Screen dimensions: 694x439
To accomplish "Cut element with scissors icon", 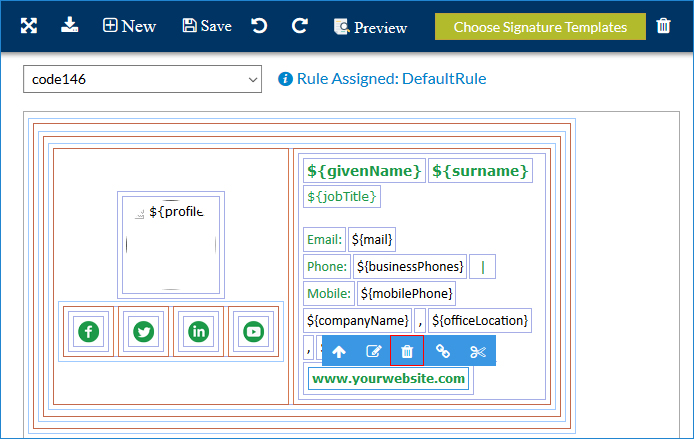I will click(478, 351).
